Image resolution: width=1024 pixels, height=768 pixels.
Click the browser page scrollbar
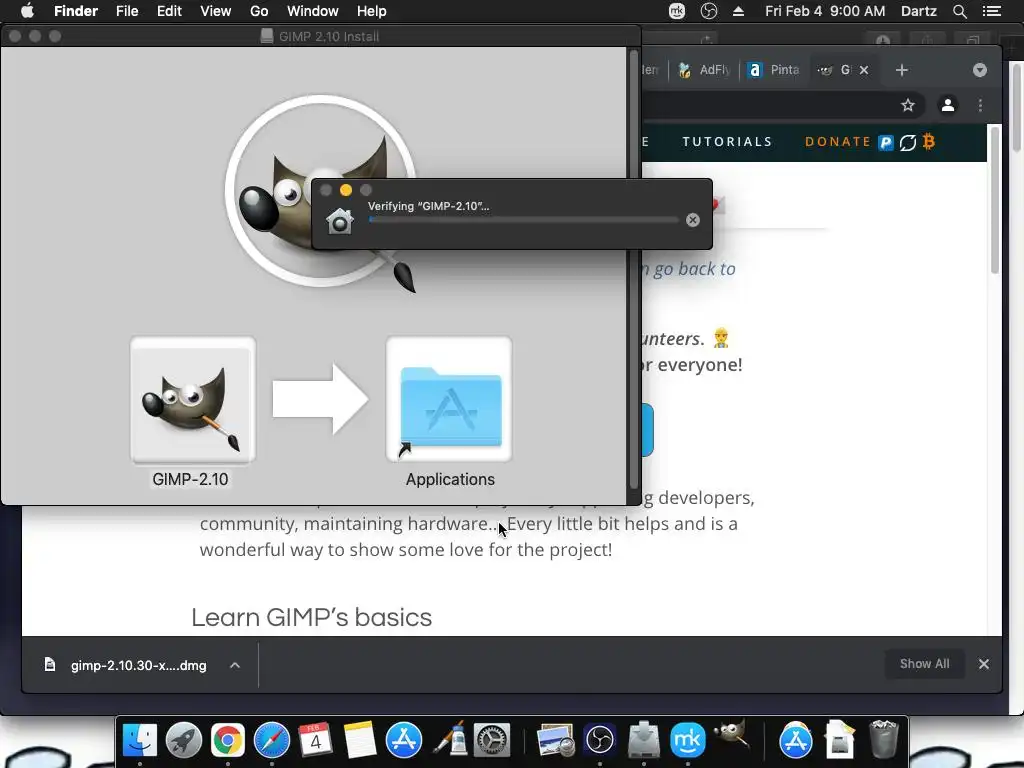(995, 201)
